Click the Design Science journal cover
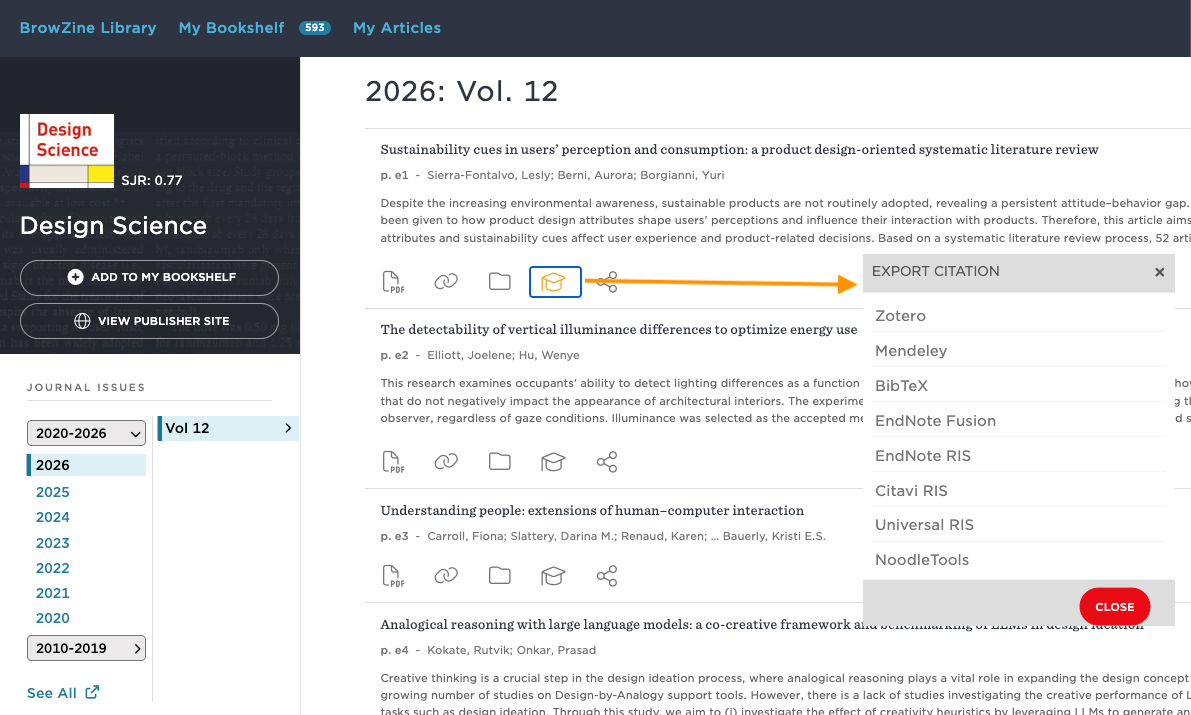1191x715 pixels. coord(67,150)
